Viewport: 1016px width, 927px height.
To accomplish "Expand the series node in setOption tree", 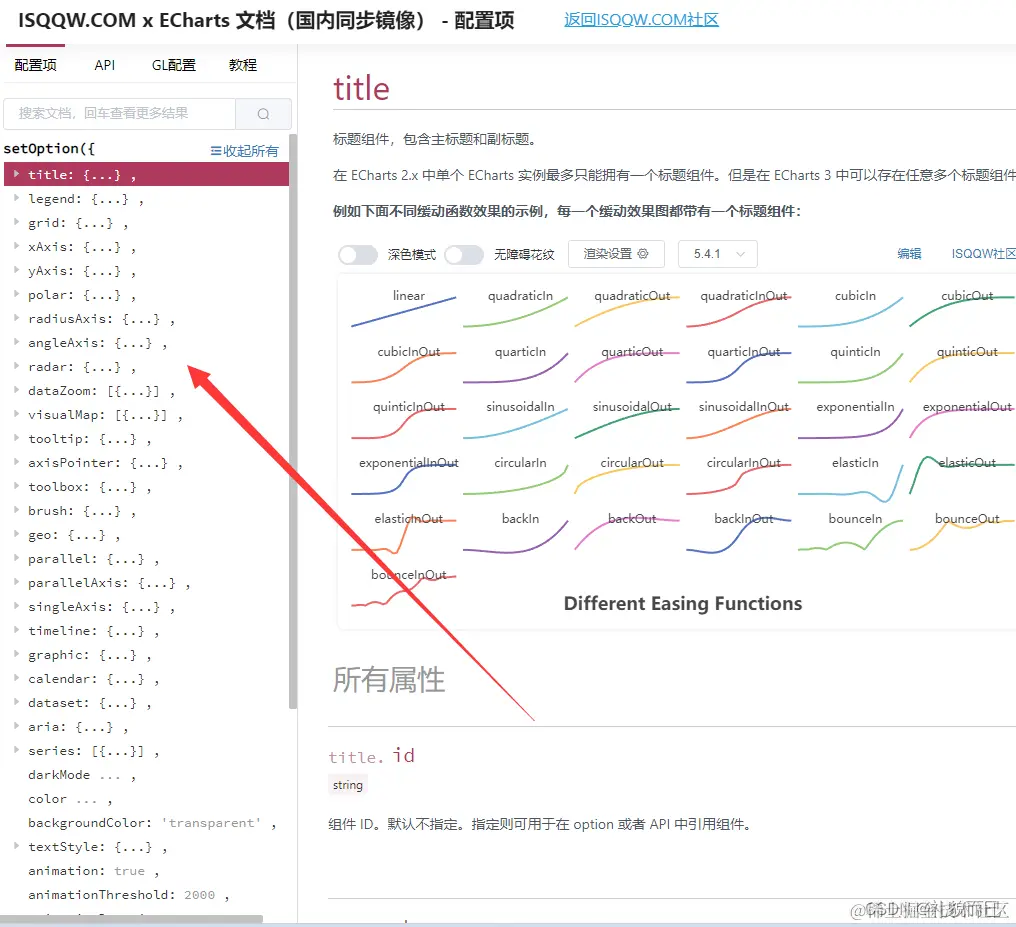I will 18,750.
